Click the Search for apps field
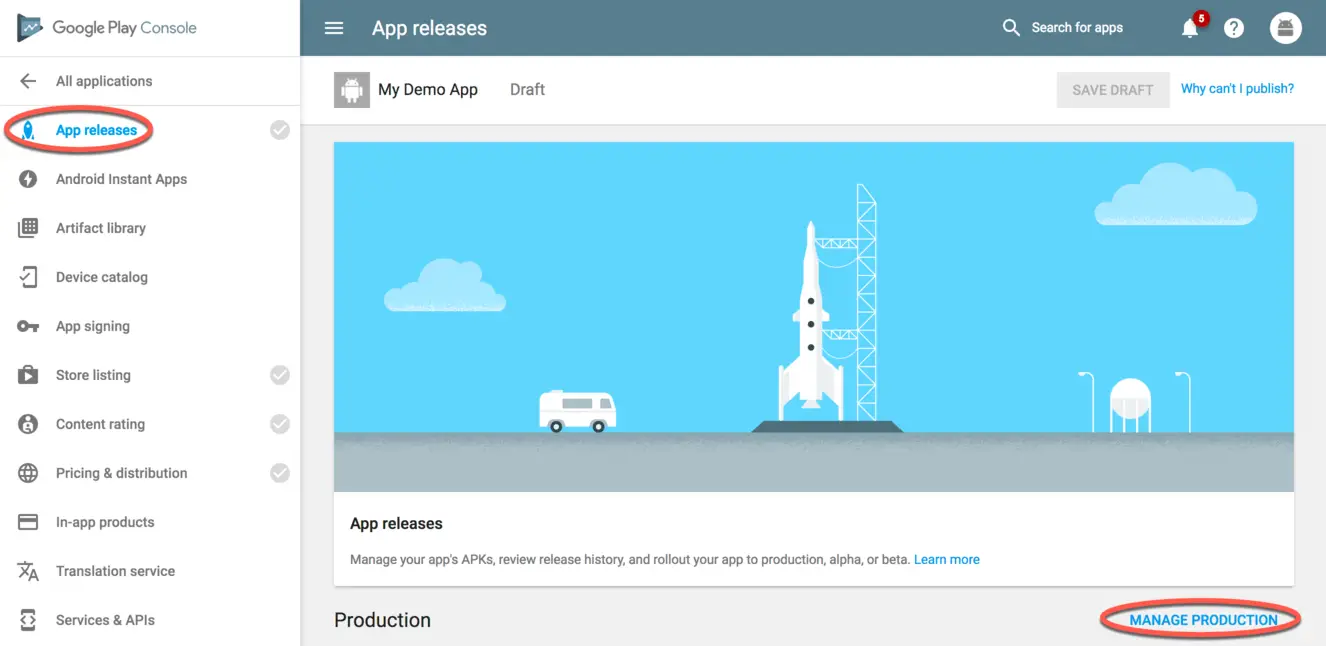 [x=1077, y=28]
